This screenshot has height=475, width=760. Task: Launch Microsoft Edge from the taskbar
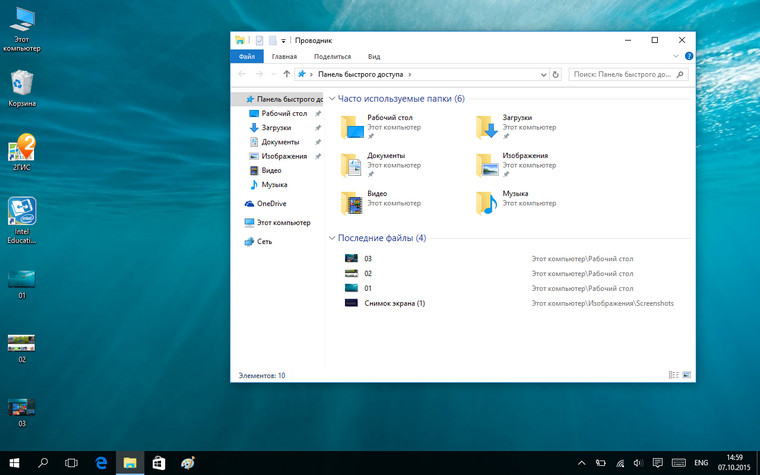[101, 463]
